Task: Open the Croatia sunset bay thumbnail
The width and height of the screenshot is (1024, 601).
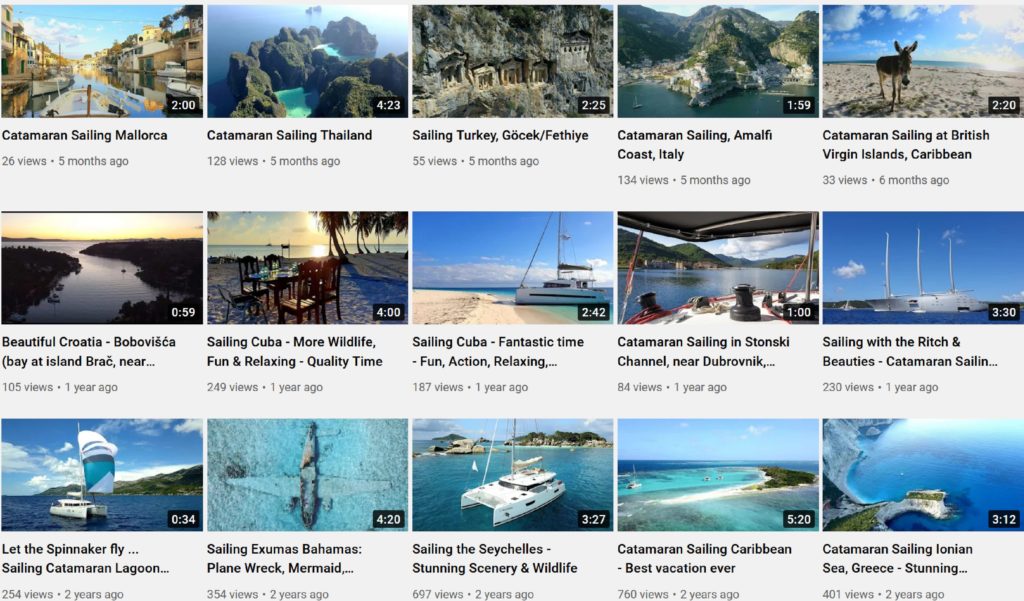Action: 102,268
